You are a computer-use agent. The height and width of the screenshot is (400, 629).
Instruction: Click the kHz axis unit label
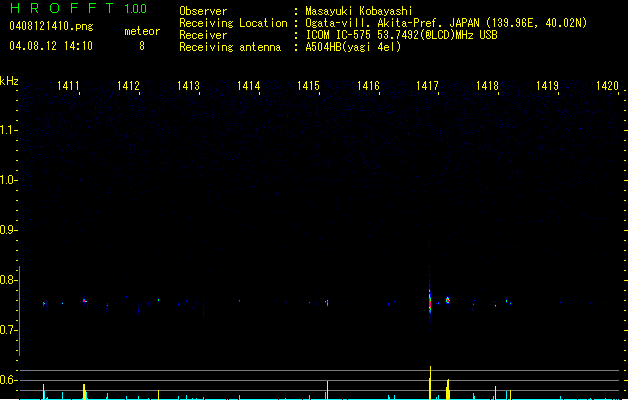[x=9, y=81]
